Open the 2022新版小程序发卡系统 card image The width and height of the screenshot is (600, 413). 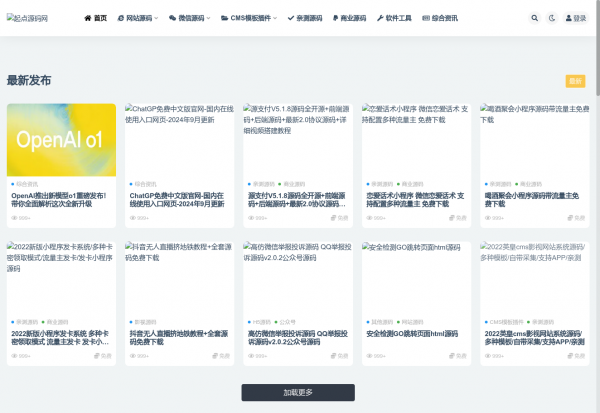point(61,278)
